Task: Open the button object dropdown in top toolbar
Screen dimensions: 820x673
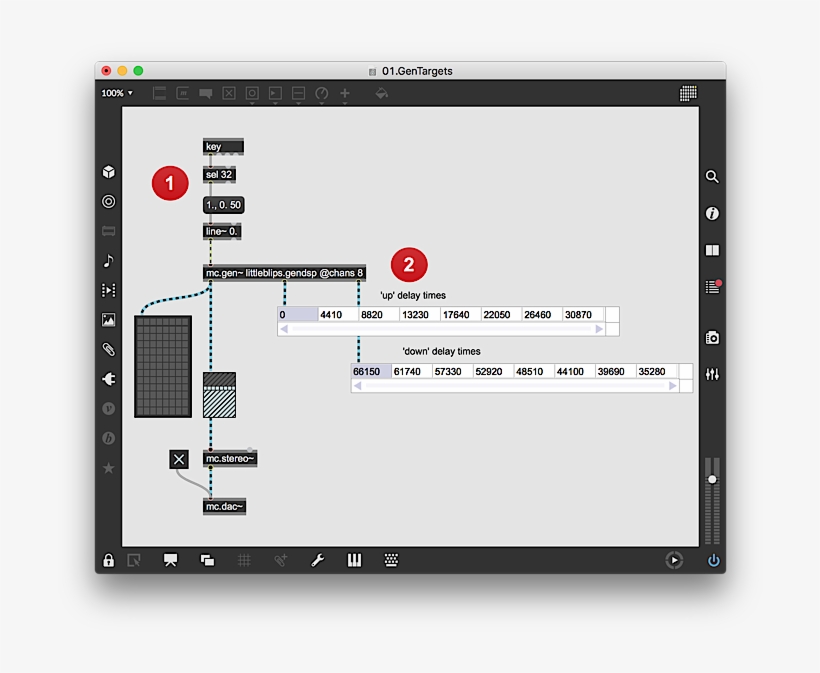Action: tap(252, 94)
